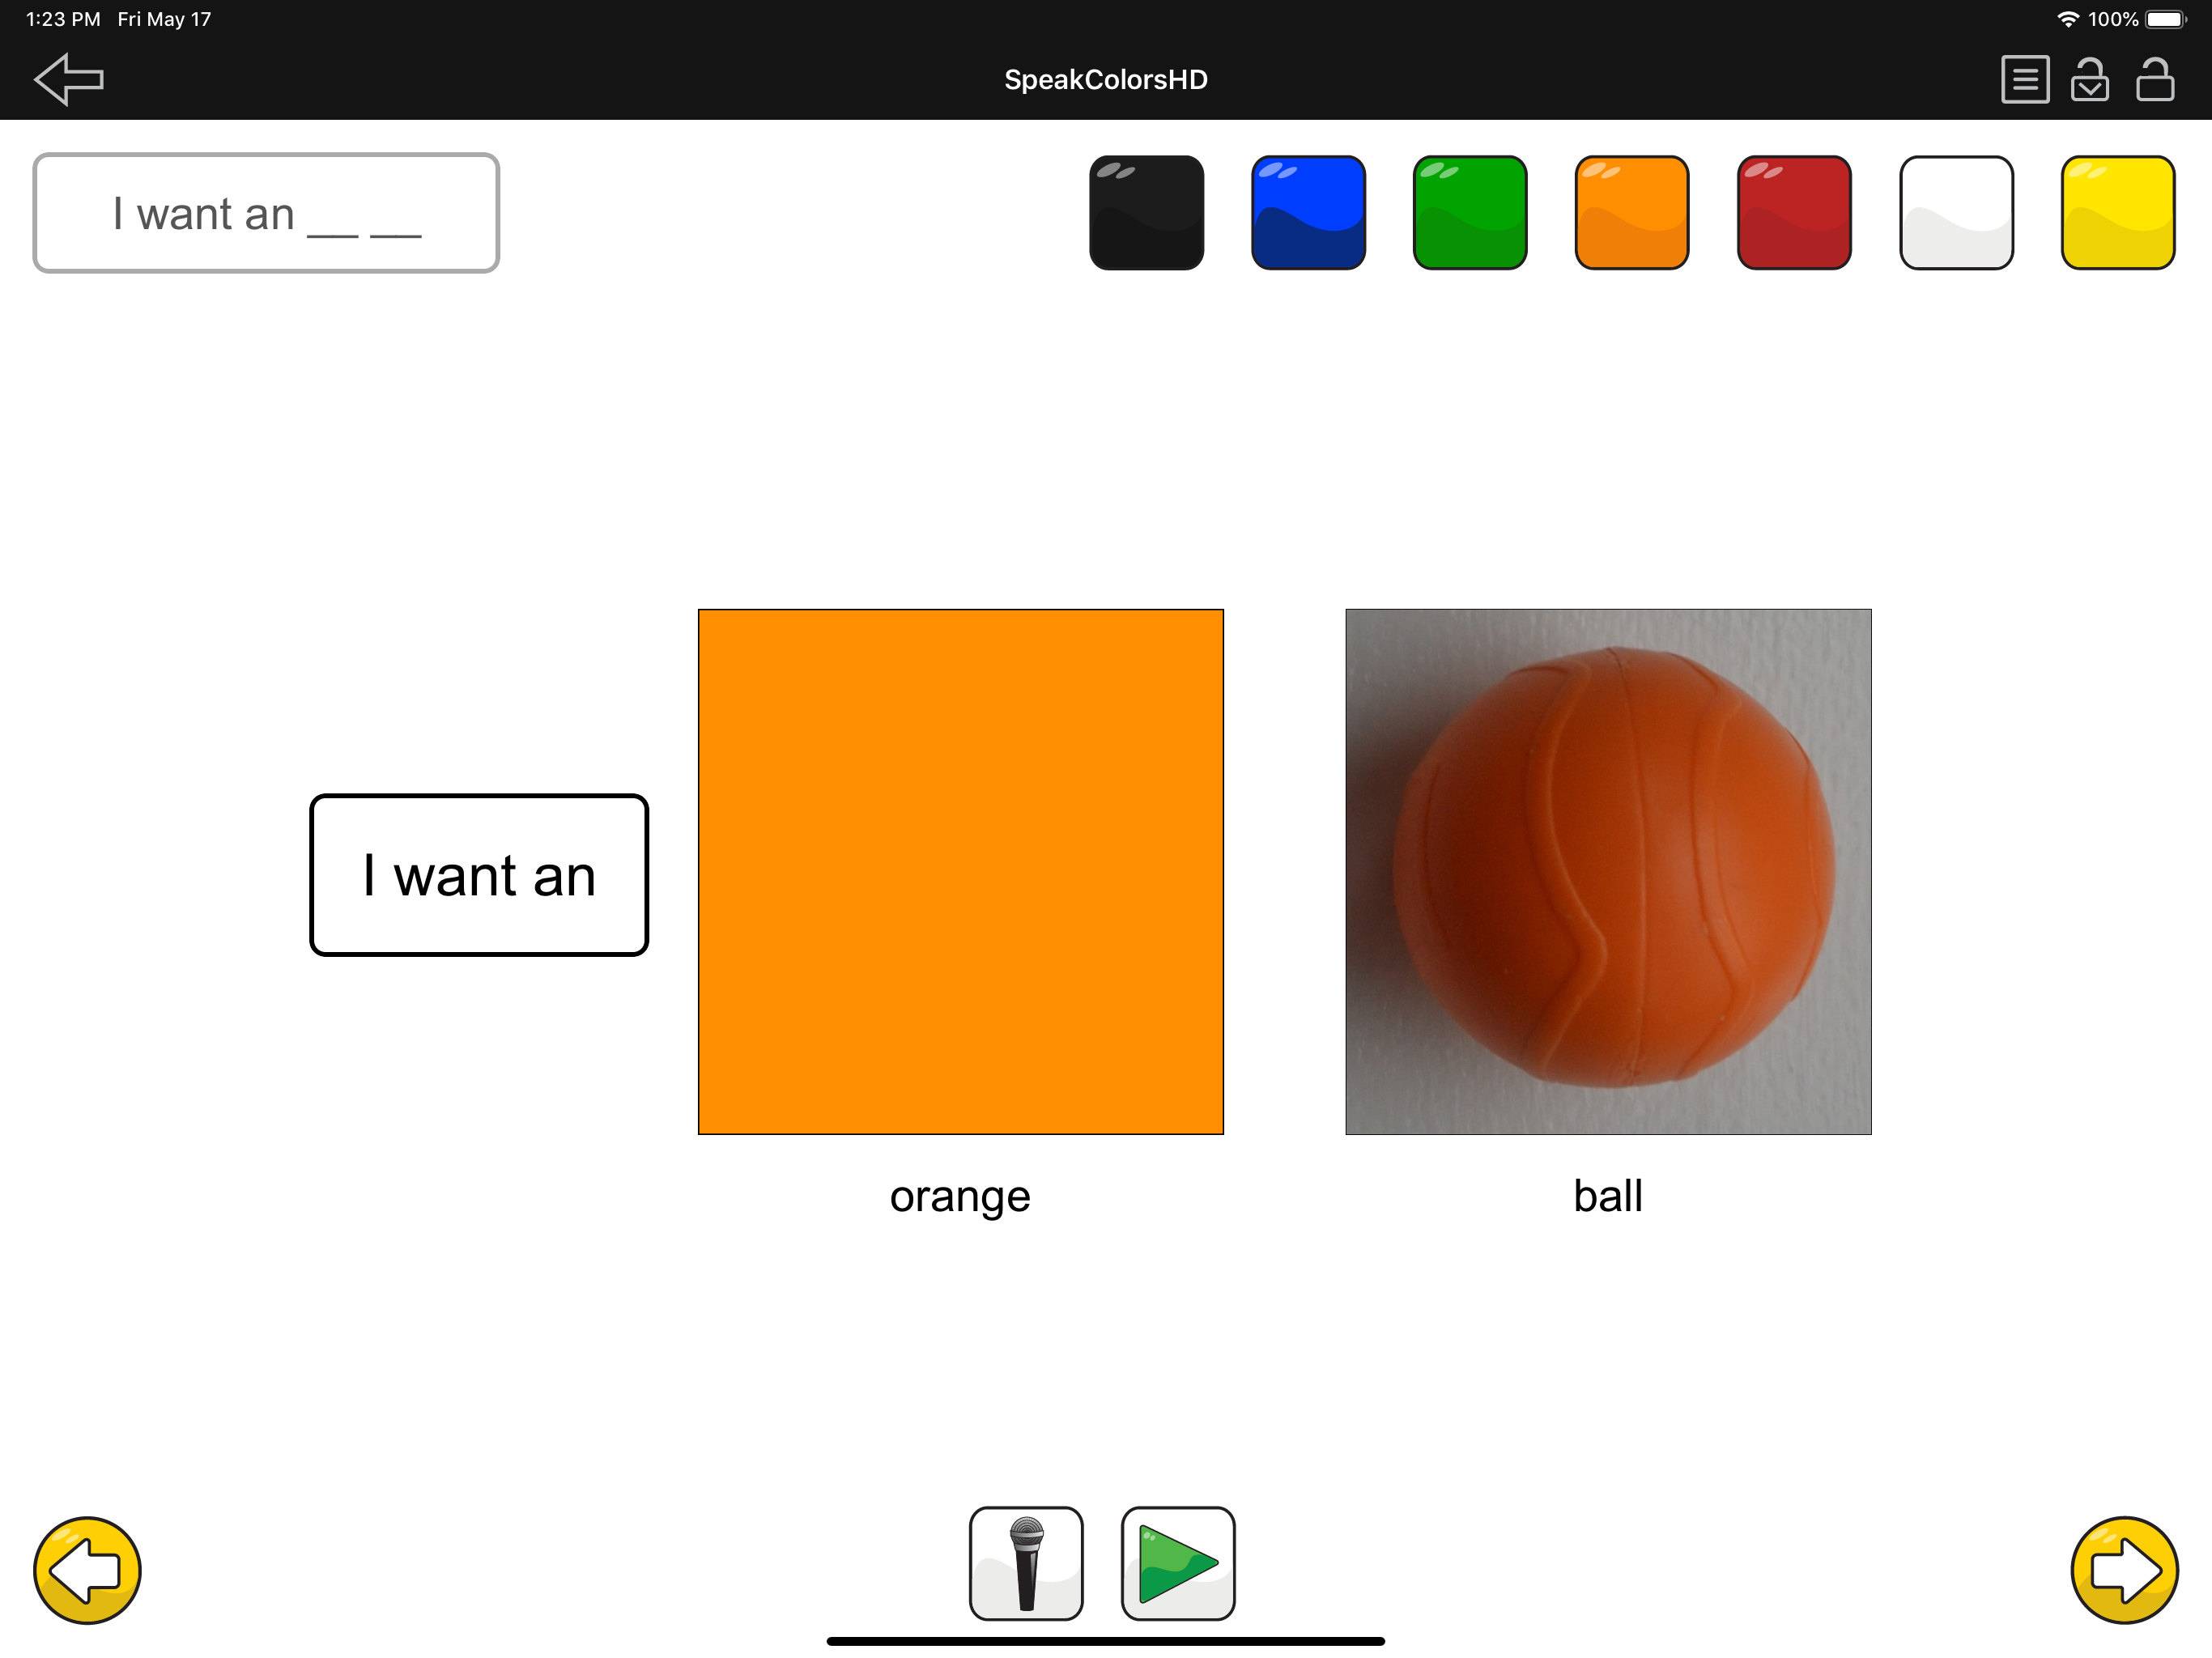Screen dimensions: 2212x1658
Task: Tap the battery indicator in status bar
Action: pos(2165,19)
